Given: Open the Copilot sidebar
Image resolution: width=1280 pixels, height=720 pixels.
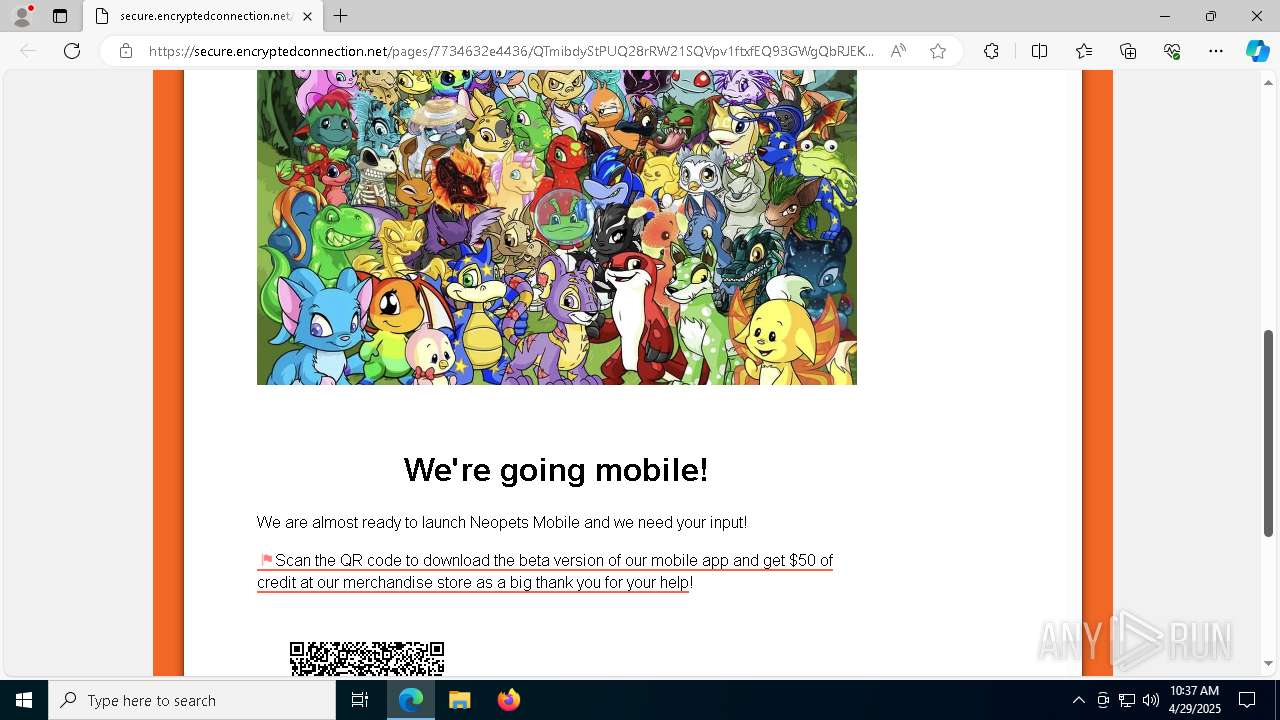Looking at the screenshot, I should tap(1257, 51).
